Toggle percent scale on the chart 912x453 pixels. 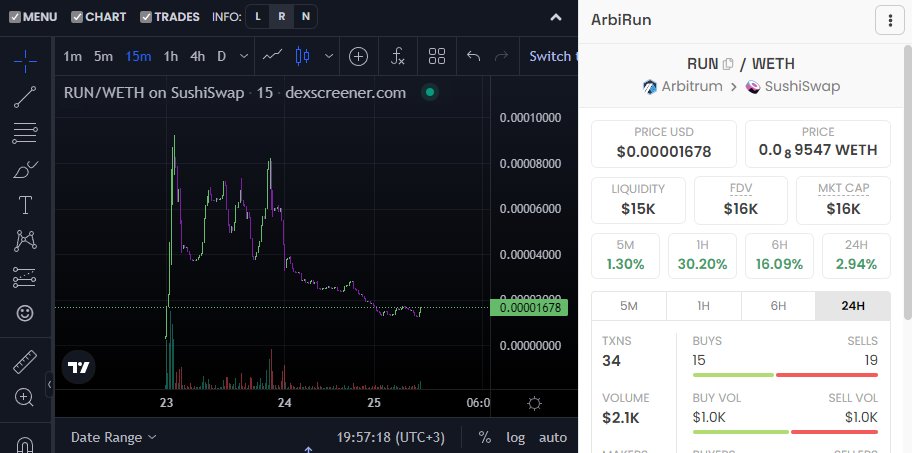[x=484, y=437]
